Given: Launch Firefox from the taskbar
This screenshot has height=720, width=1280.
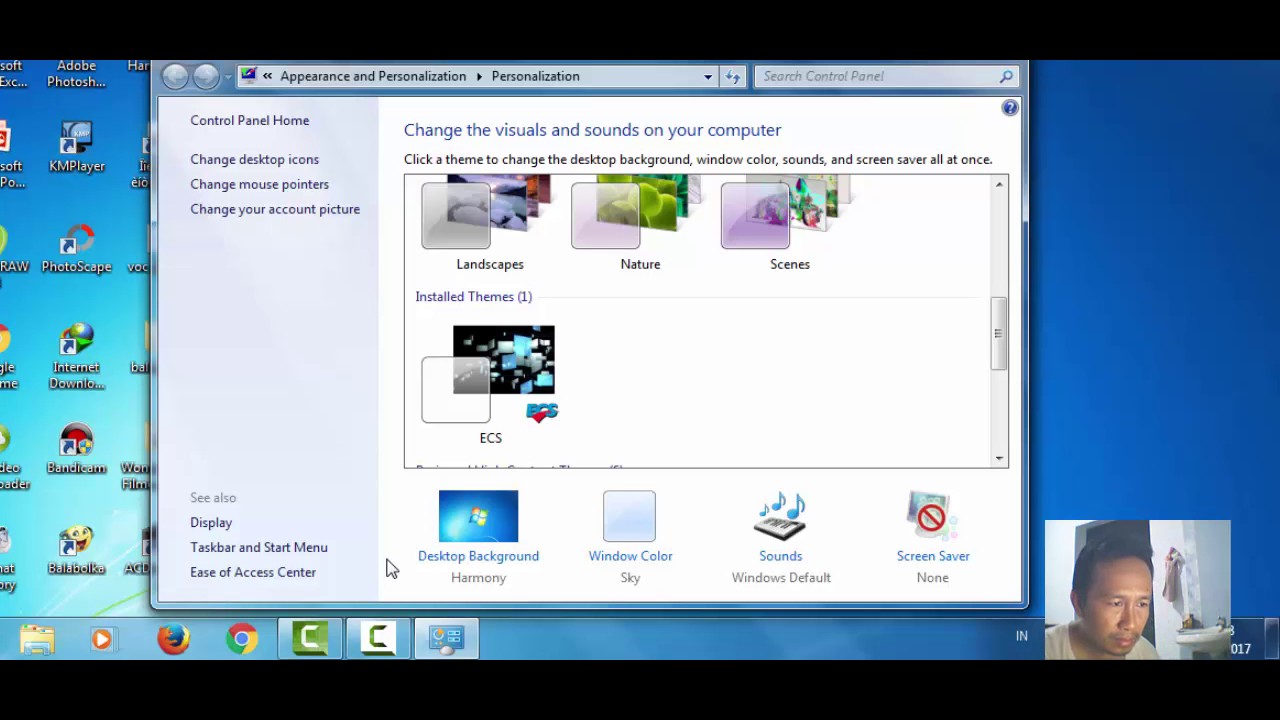Looking at the screenshot, I should coord(173,639).
